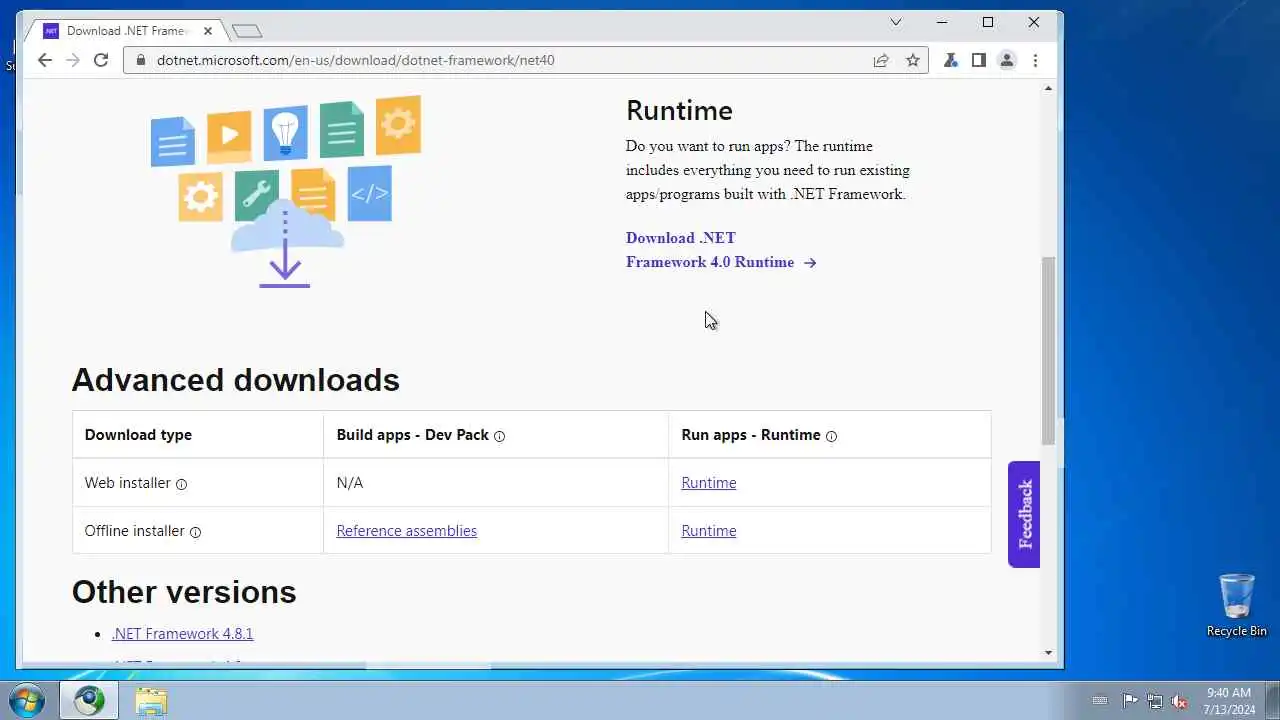Click the muted volume tray icon
The height and width of the screenshot is (720, 1280).
click(x=1179, y=701)
